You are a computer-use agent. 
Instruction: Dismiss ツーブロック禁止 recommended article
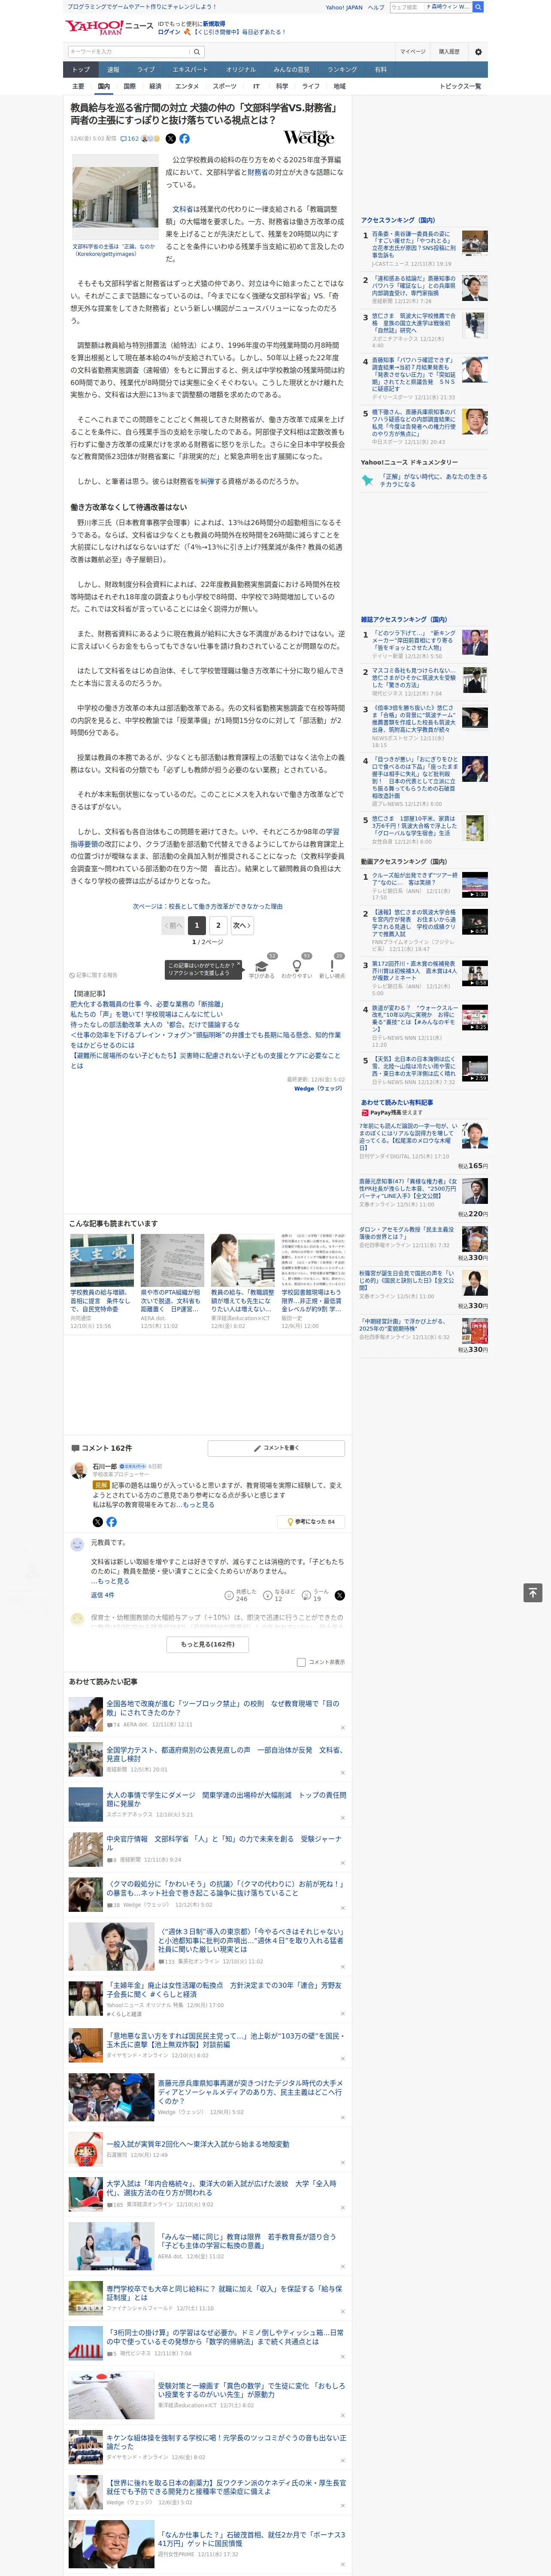coord(342,1728)
